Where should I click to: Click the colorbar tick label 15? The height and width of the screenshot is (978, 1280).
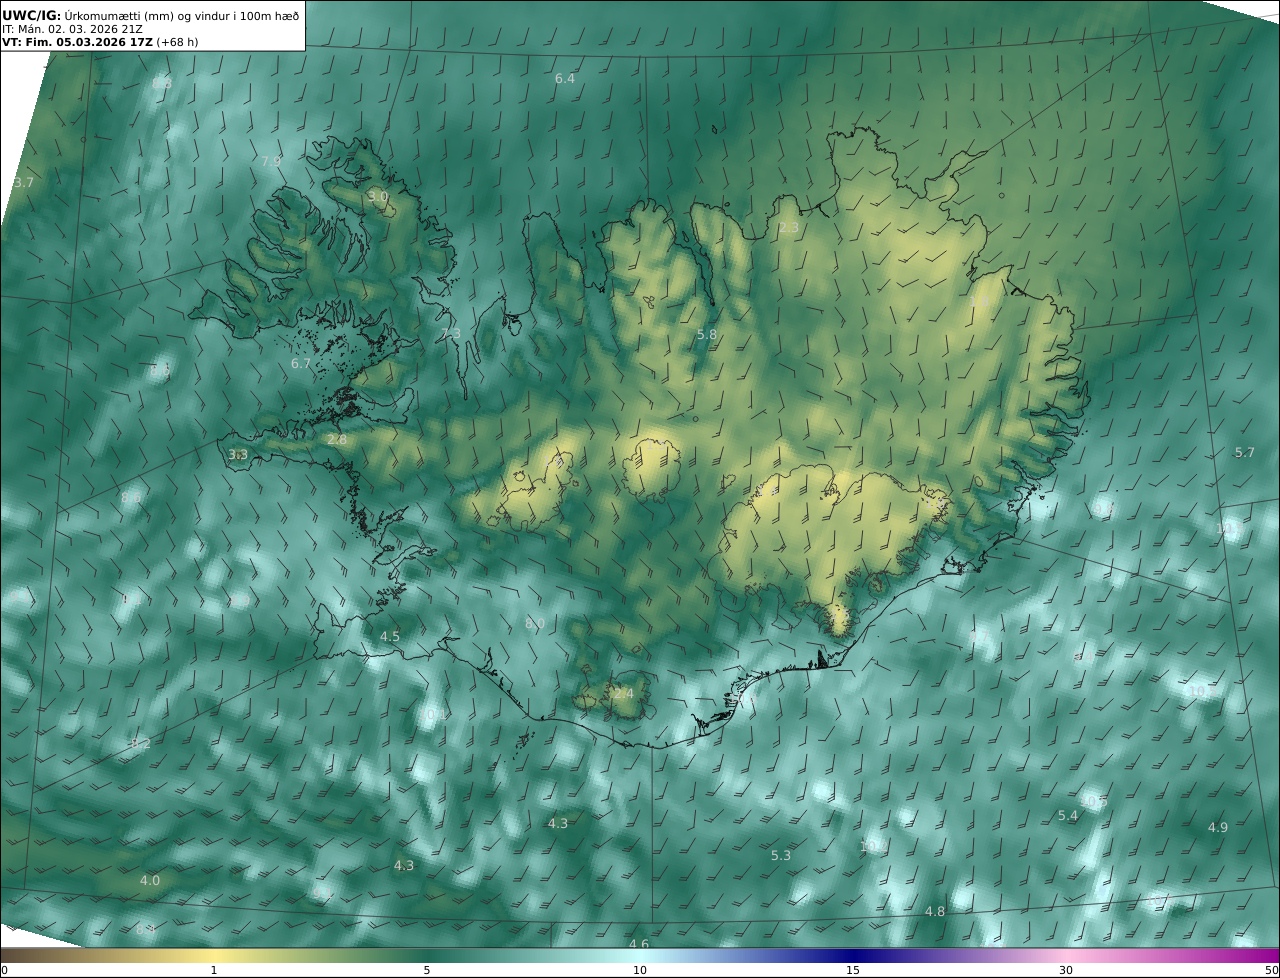[853, 971]
